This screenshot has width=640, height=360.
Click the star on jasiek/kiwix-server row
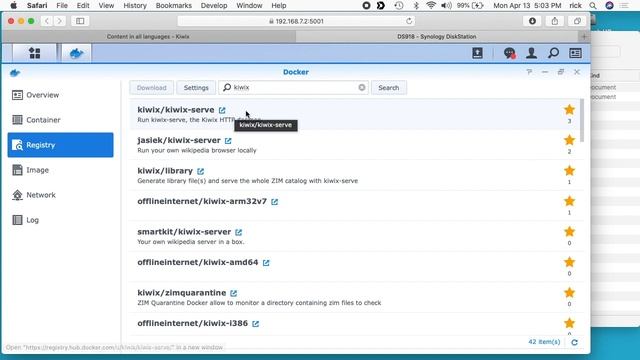point(569,140)
